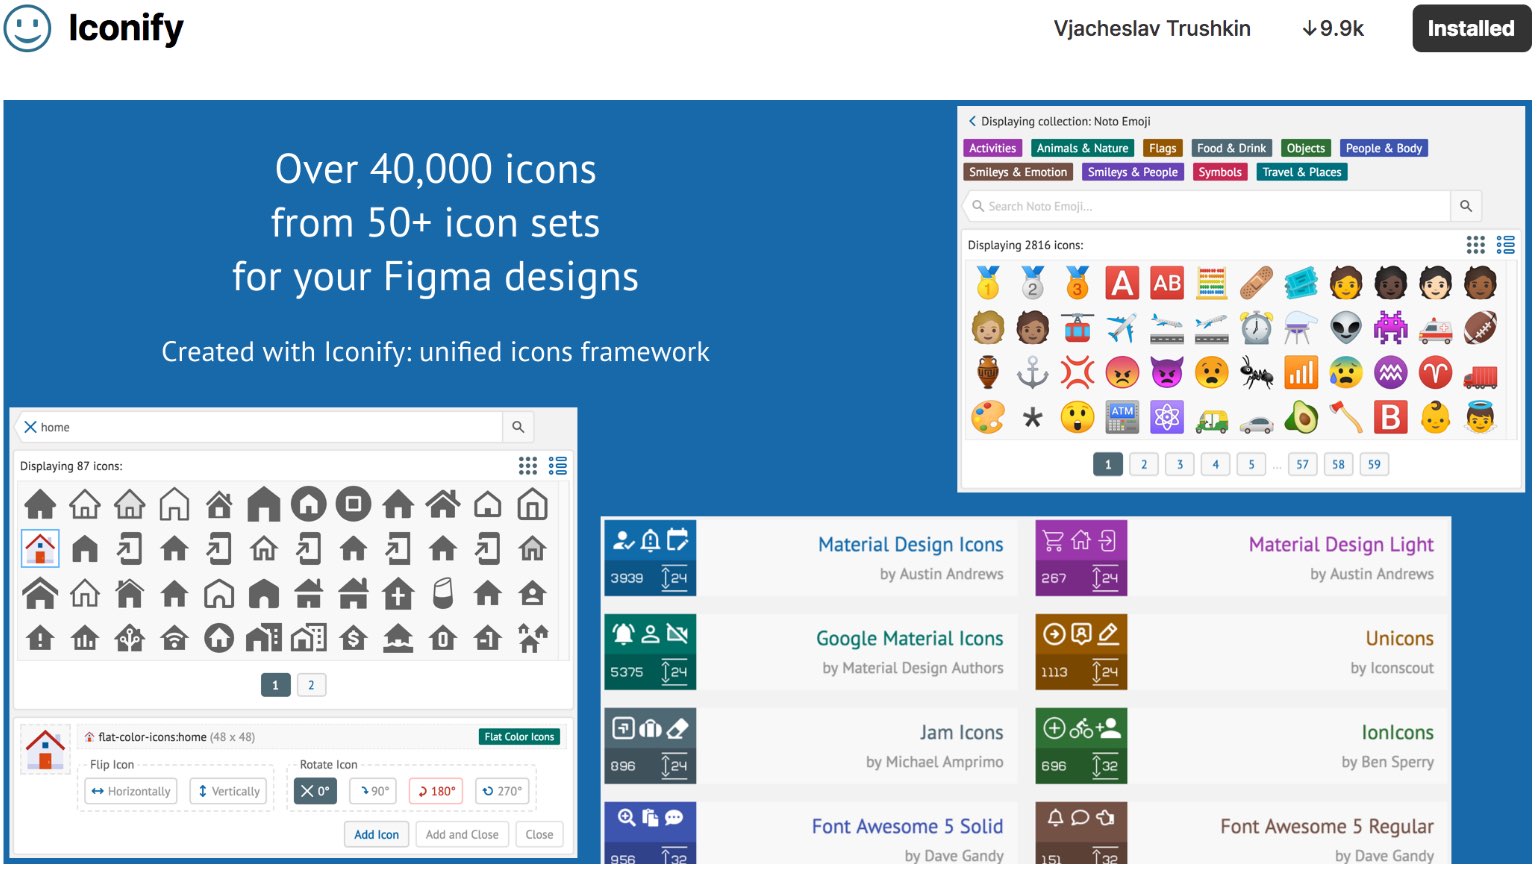Select the Activities category tag

(x=992, y=148)
